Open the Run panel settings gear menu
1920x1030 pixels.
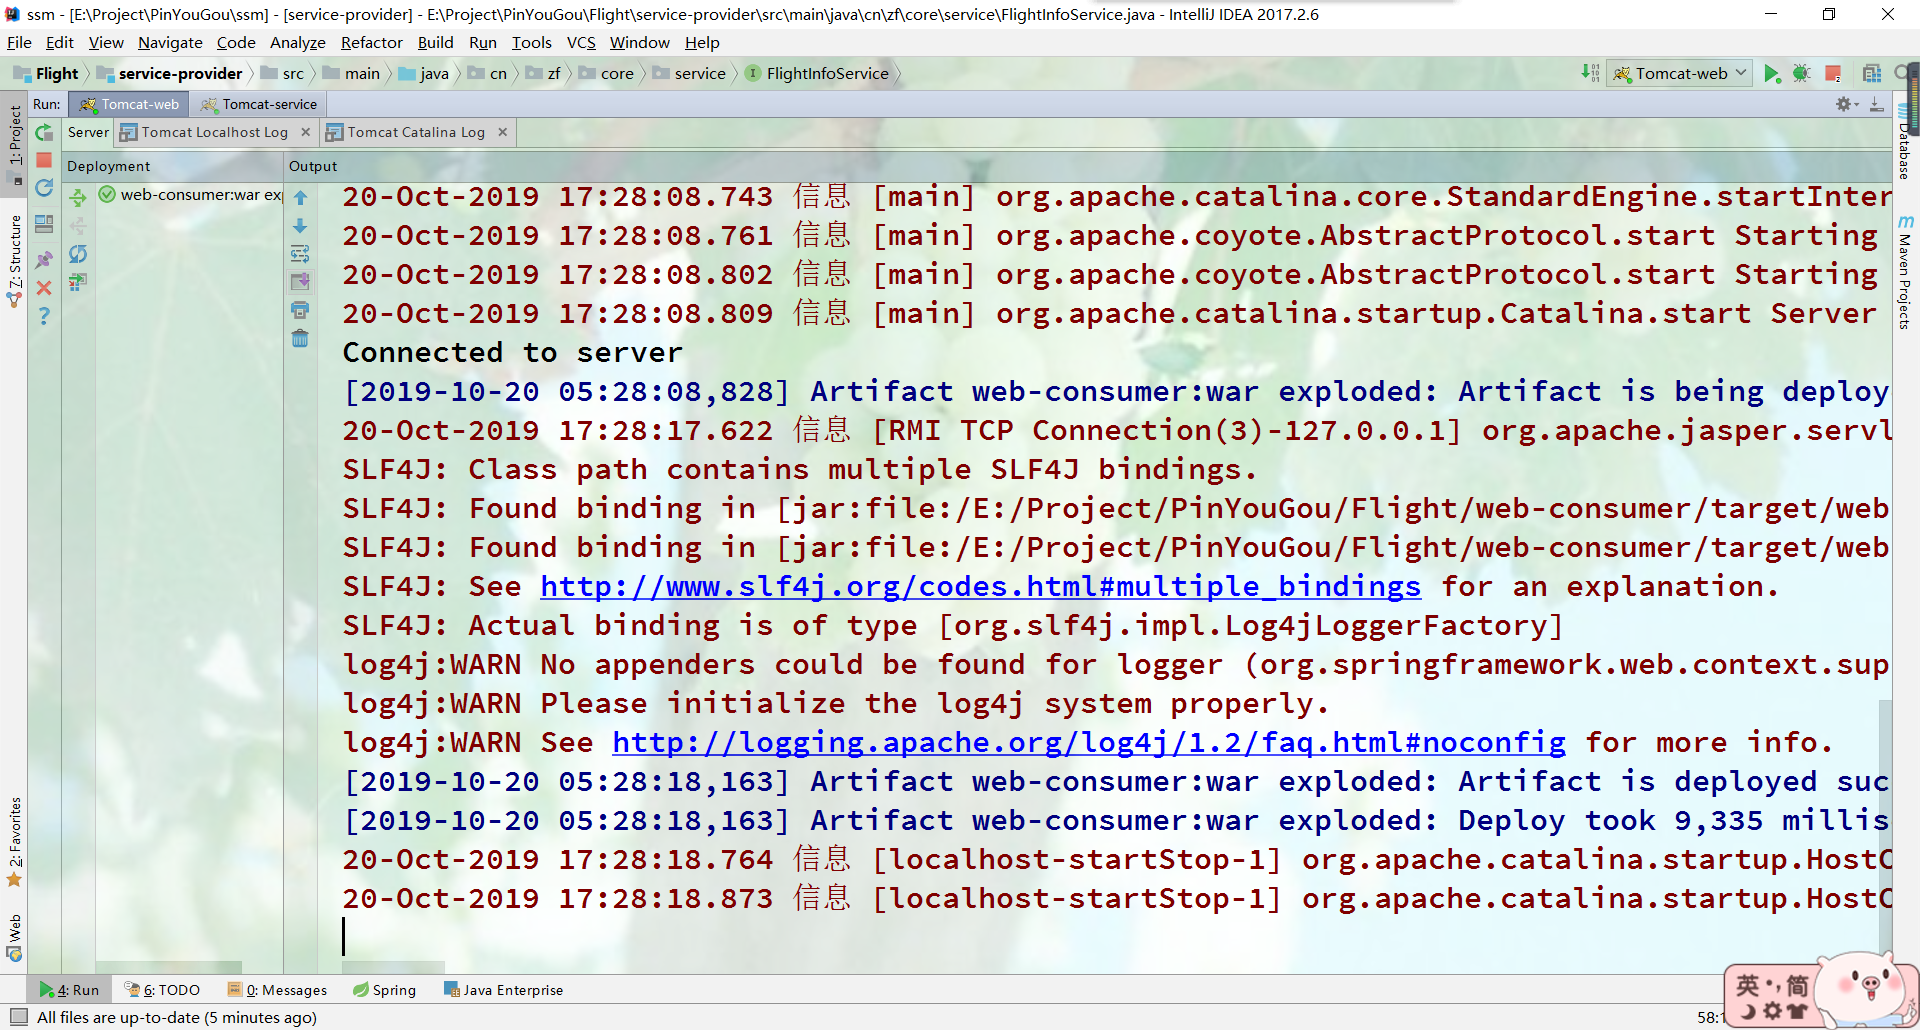click(x=1844, y=104)
